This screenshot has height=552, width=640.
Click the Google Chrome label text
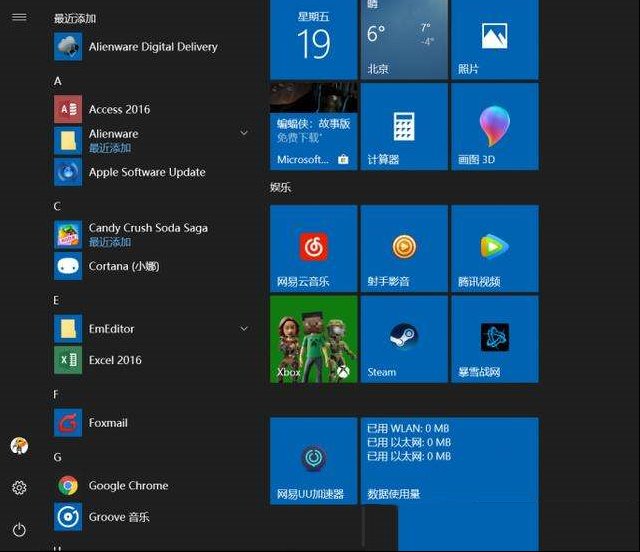(x=129, y=485)
